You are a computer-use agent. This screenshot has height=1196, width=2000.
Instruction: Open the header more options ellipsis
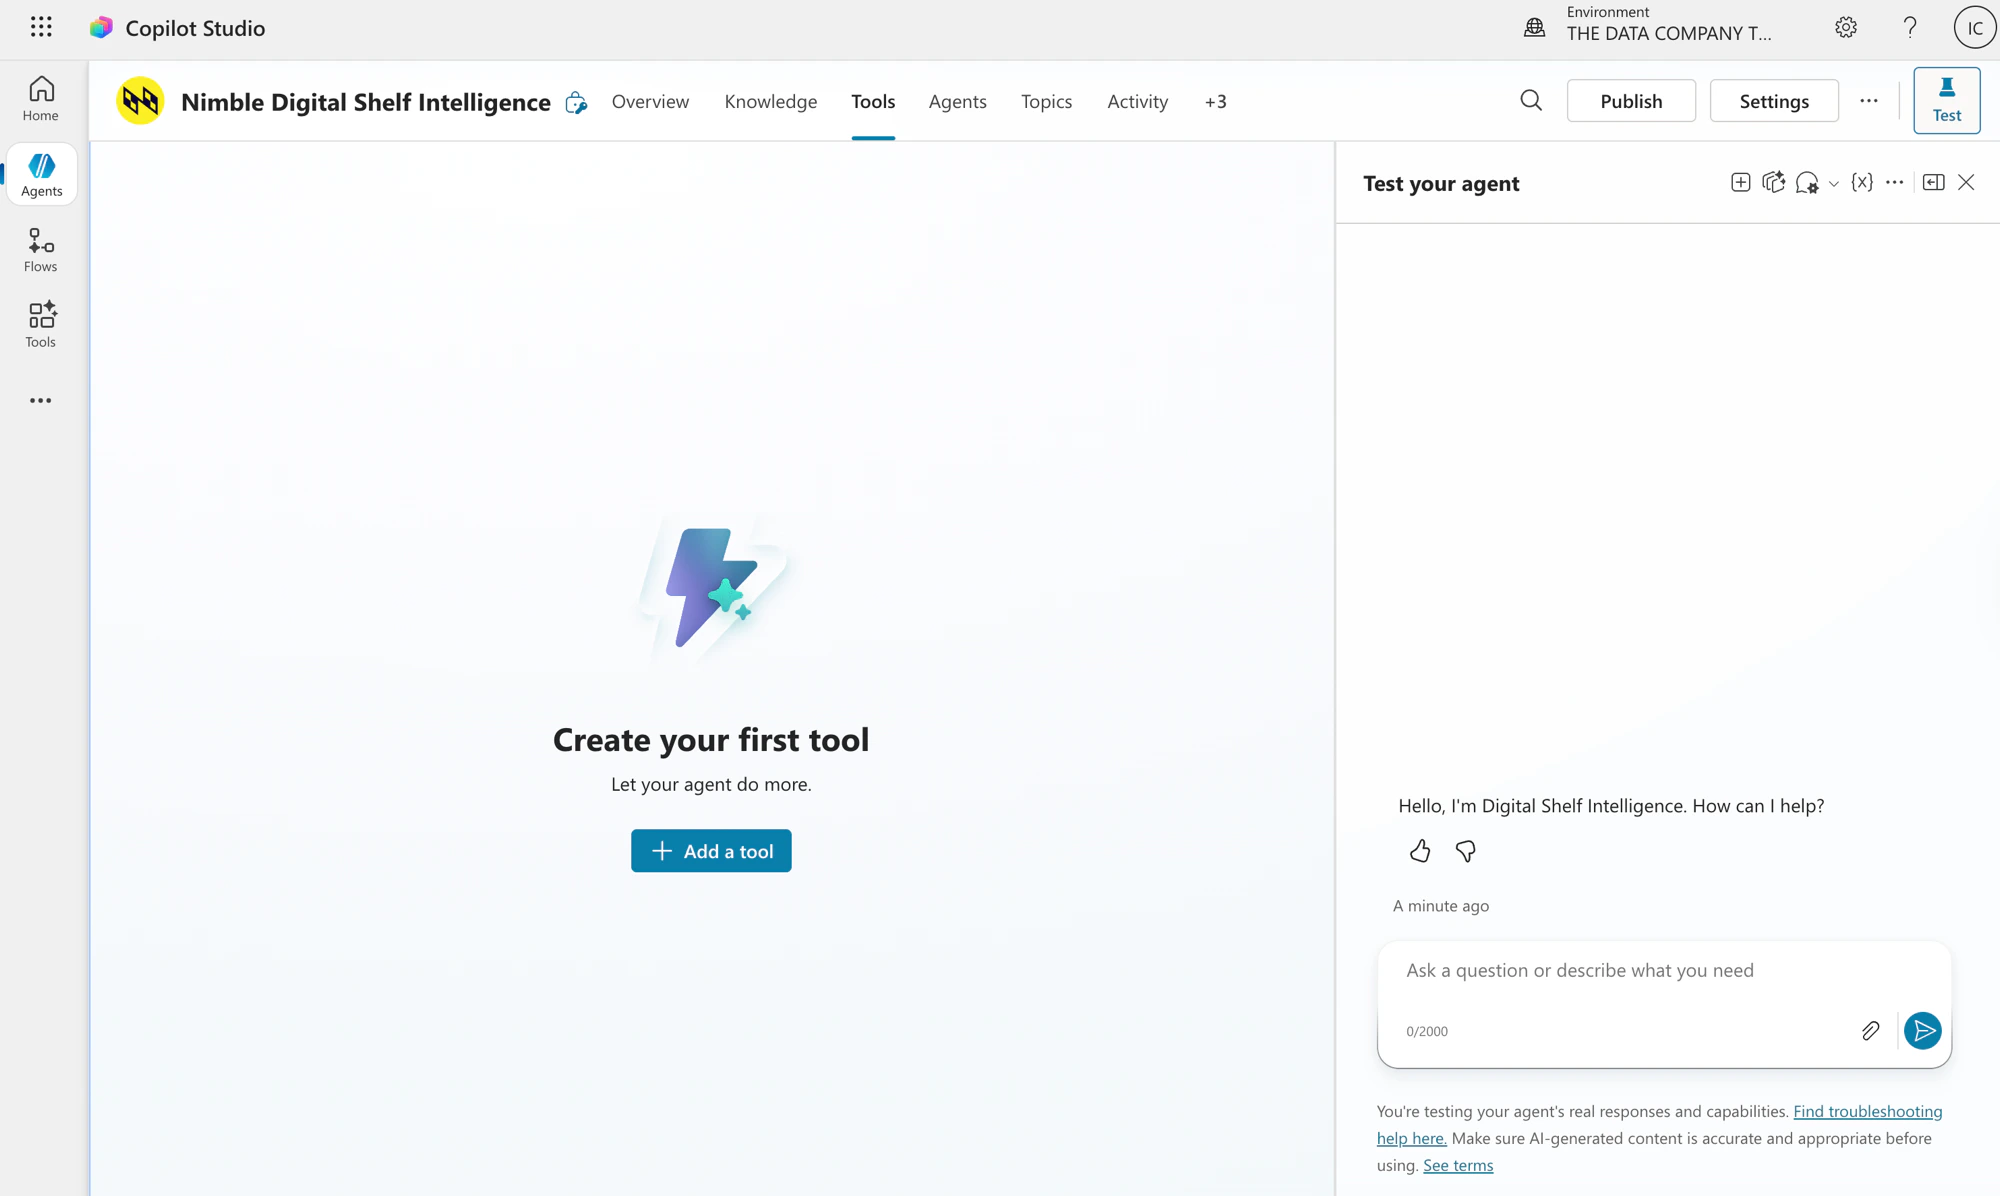(x=1869, y=101)
